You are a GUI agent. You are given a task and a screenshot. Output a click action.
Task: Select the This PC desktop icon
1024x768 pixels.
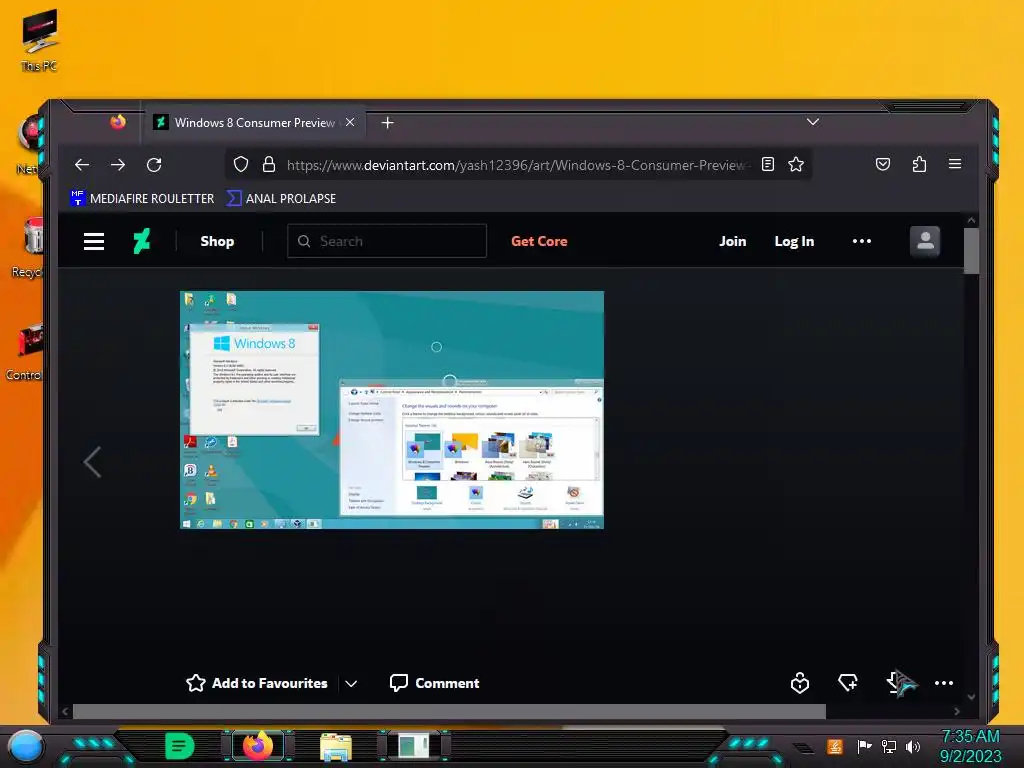click(x=39, y=40)
